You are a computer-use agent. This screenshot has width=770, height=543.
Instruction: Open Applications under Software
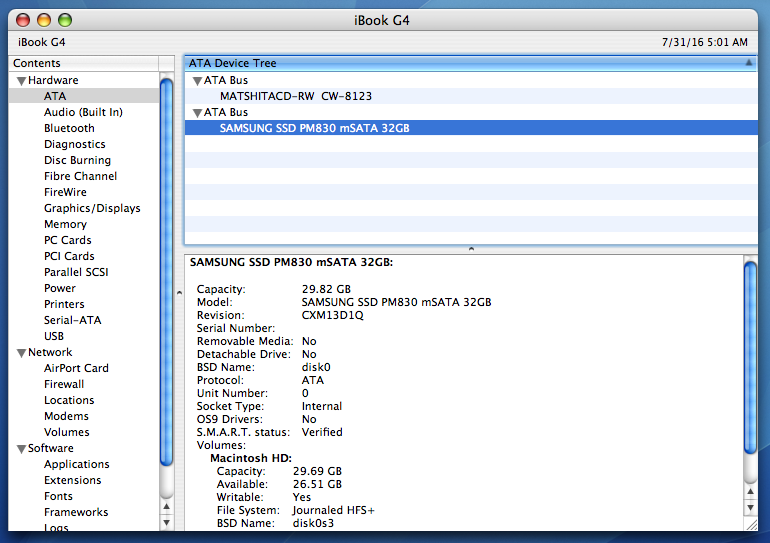(x=77, y=464)
